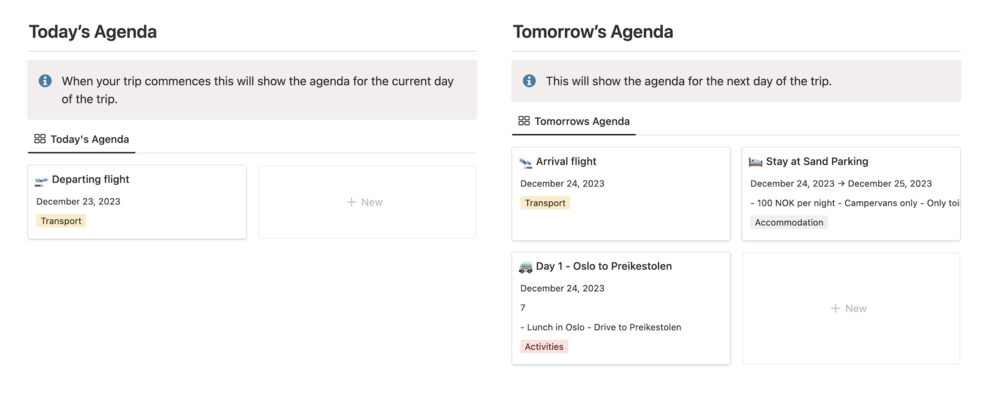1005x405 pixels.
Task: Click the info icon in Today's Agenda callout
Action: tap(45, 81)
